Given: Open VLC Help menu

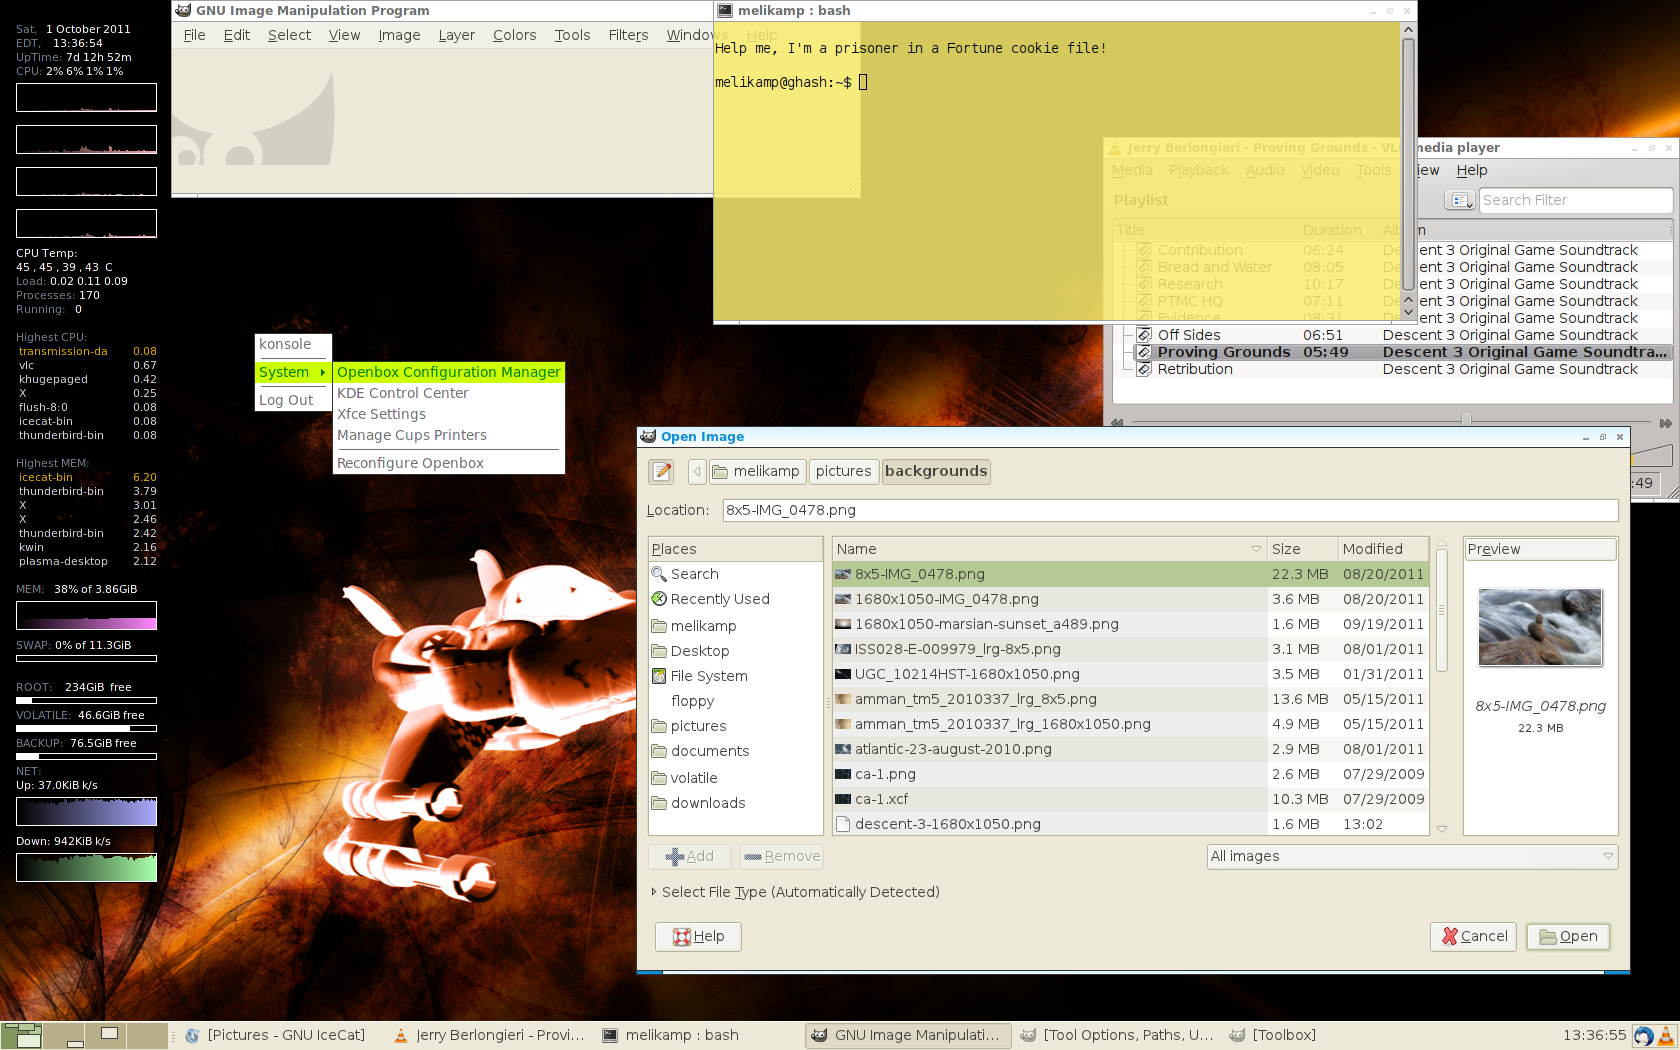Looking at the screenshot, I should click(x=1471, y=170).
